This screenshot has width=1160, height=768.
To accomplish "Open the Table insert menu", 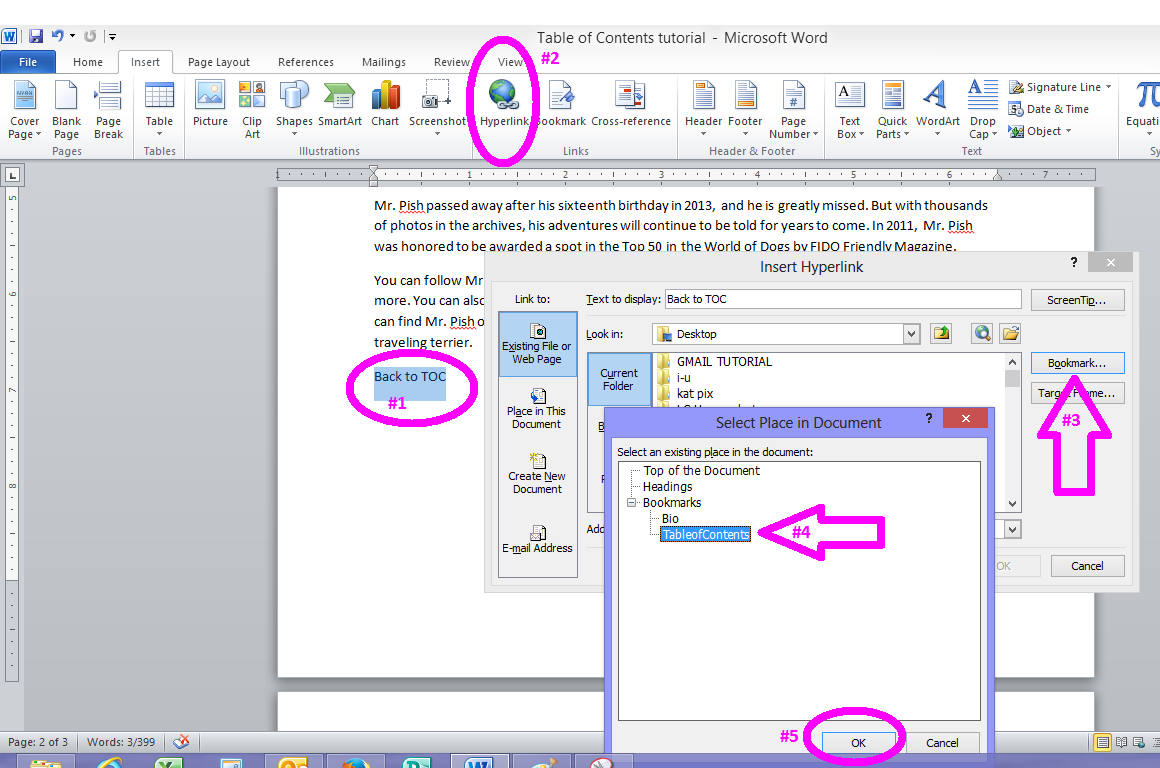I will 159,110.
